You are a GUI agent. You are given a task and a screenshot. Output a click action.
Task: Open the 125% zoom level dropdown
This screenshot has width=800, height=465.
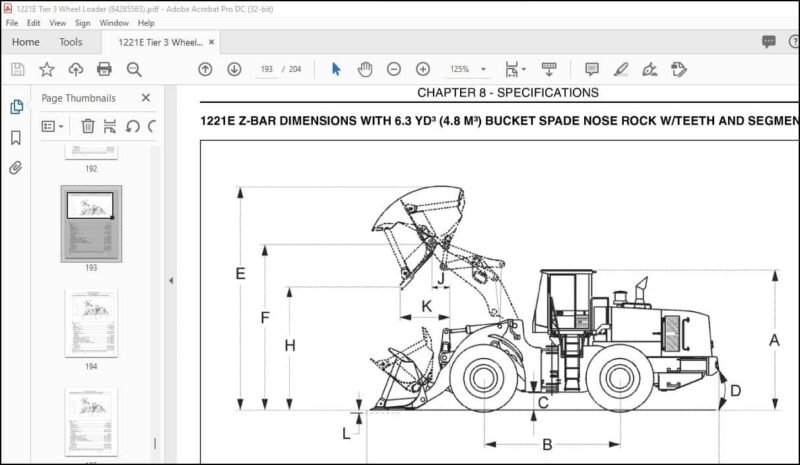pos(468,69)
